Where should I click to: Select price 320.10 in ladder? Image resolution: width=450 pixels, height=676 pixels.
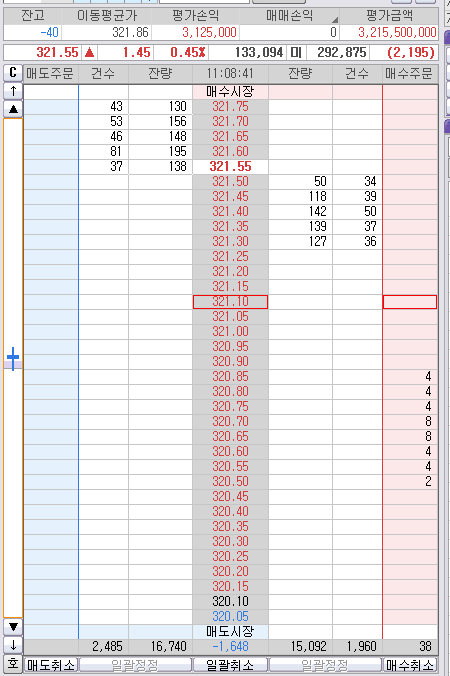point(230,601)
